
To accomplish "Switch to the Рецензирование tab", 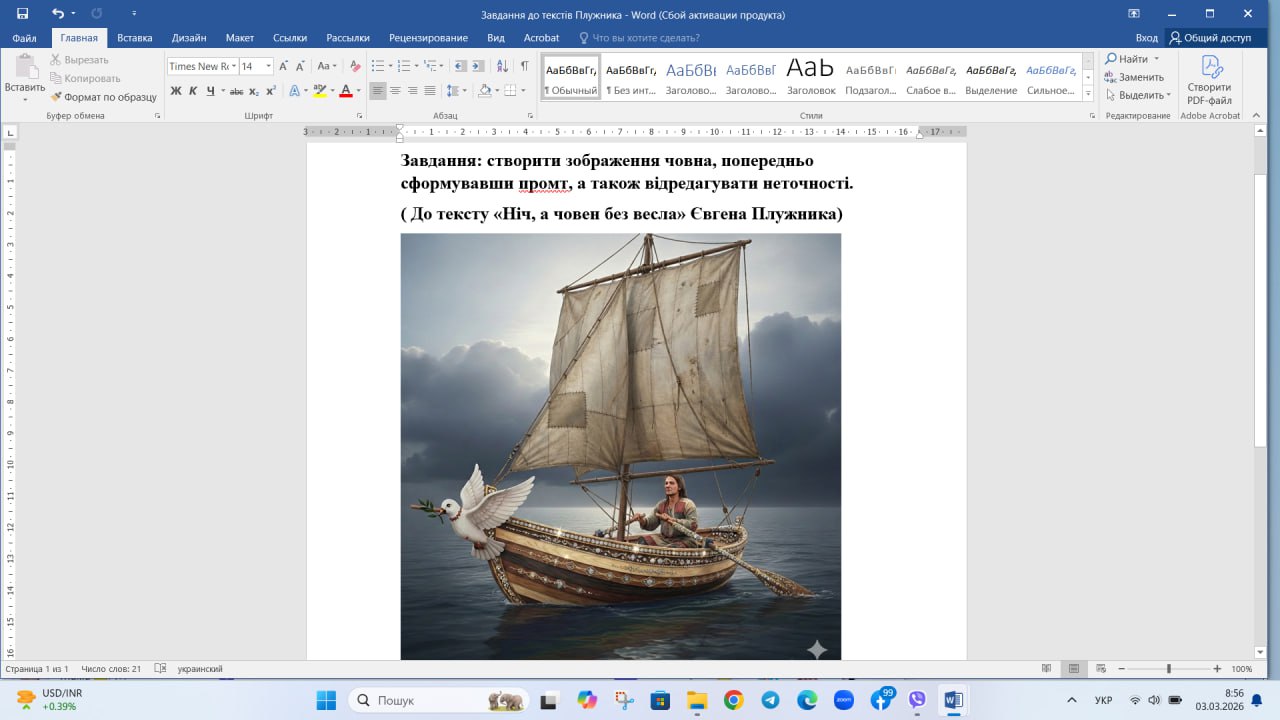I will [427, 38].
